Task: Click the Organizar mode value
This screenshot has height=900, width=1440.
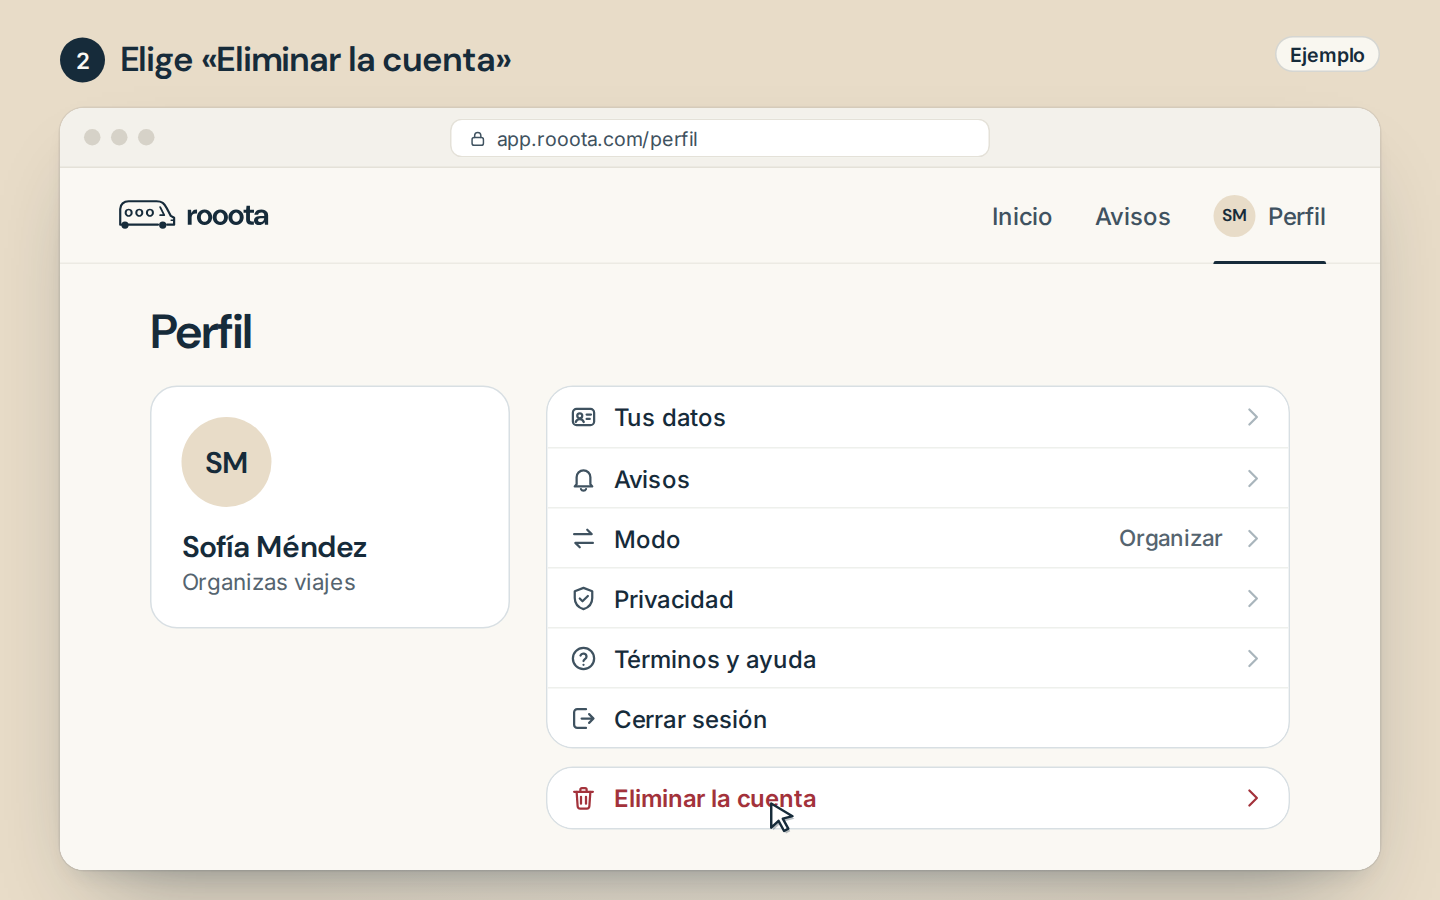Action: [x=1170, y=539]
